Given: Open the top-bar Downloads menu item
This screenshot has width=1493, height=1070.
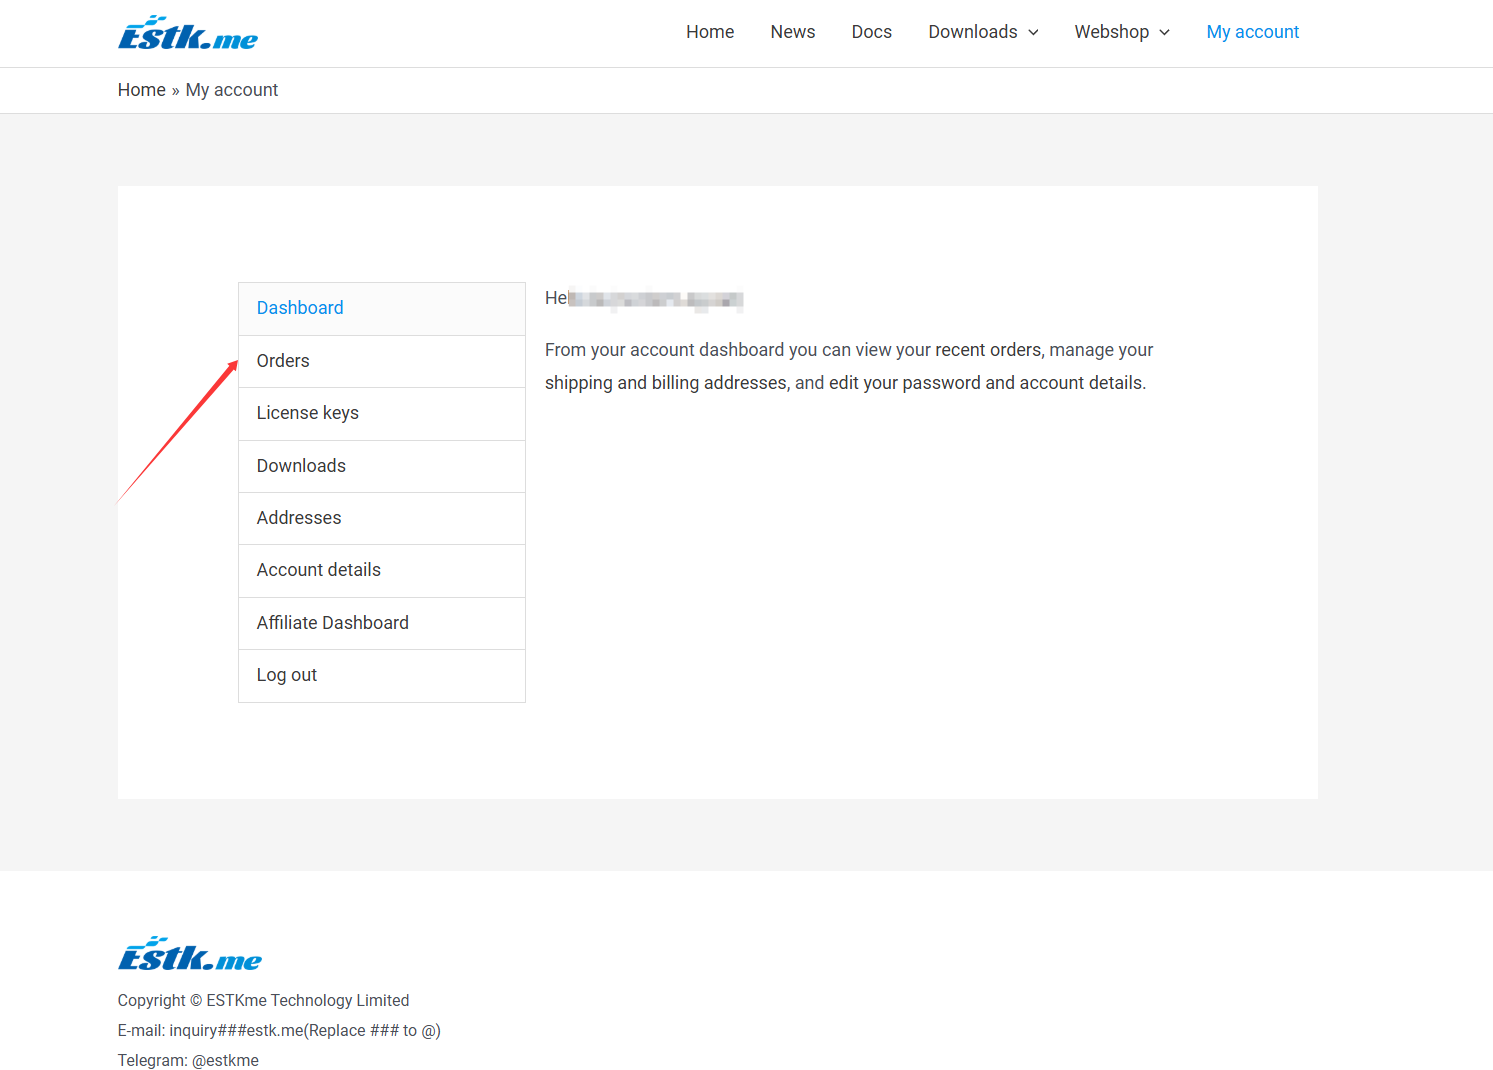Looking at the screenshot, I should pyautogui.click(x=972, y=32).
